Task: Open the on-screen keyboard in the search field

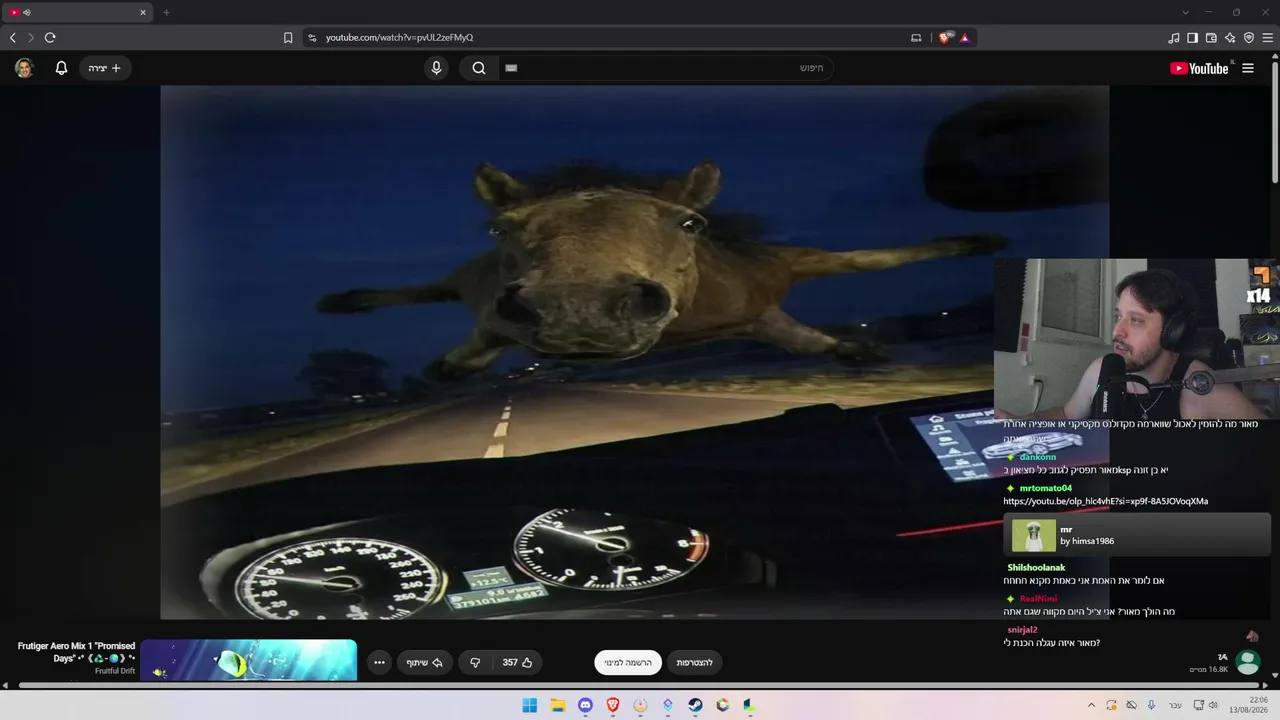Action: point(511,68)
